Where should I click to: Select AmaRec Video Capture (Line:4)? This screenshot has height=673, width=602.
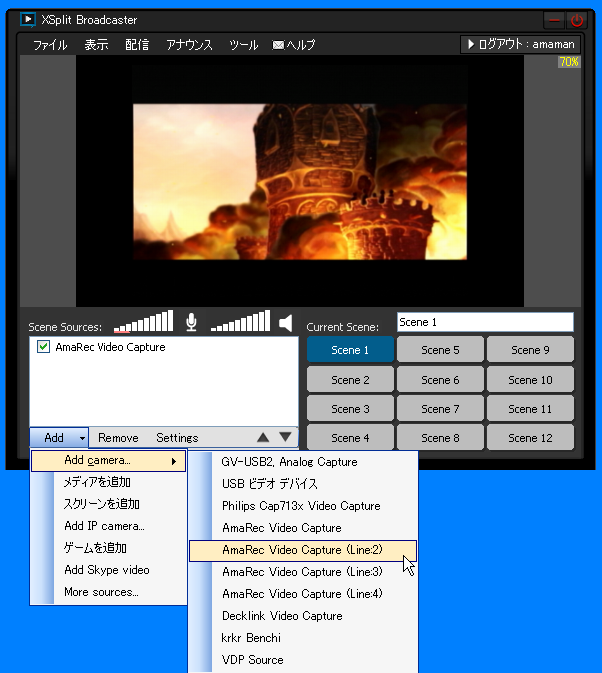pos(303,594)
